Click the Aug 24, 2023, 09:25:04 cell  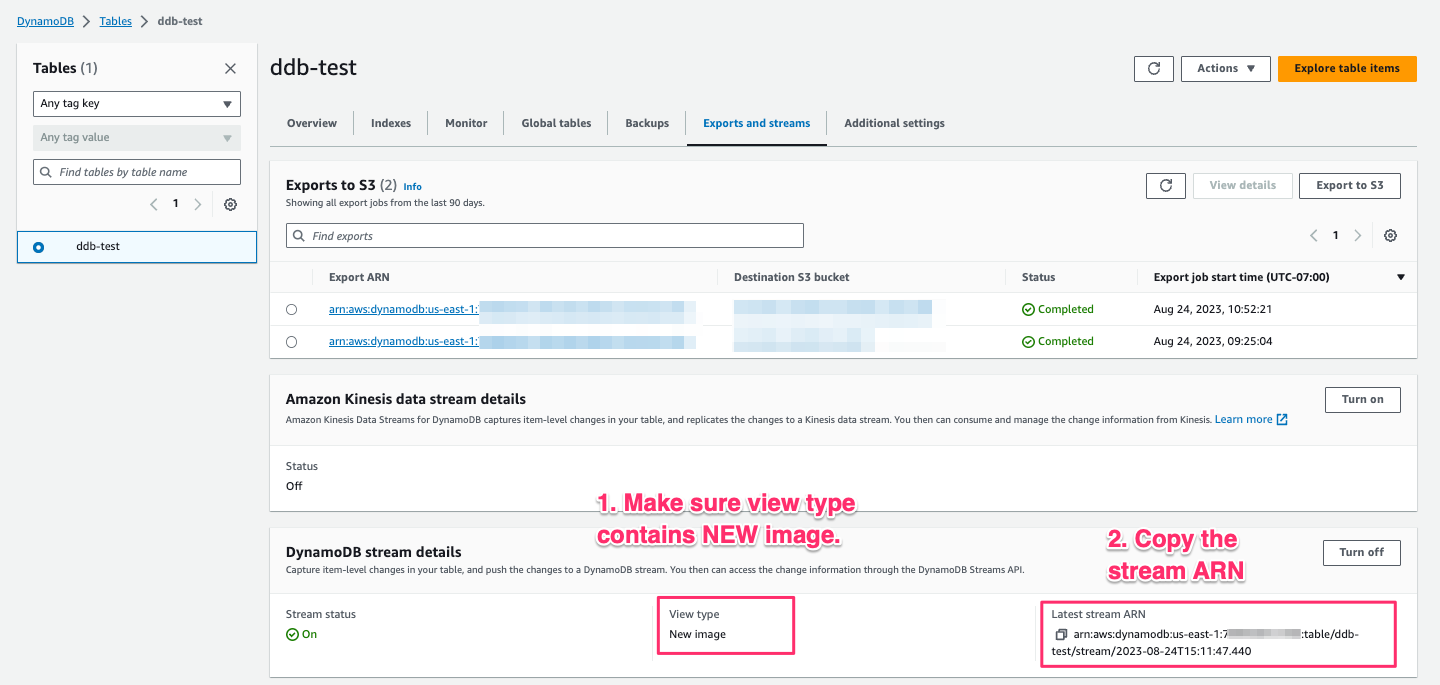coord(1215,342)
